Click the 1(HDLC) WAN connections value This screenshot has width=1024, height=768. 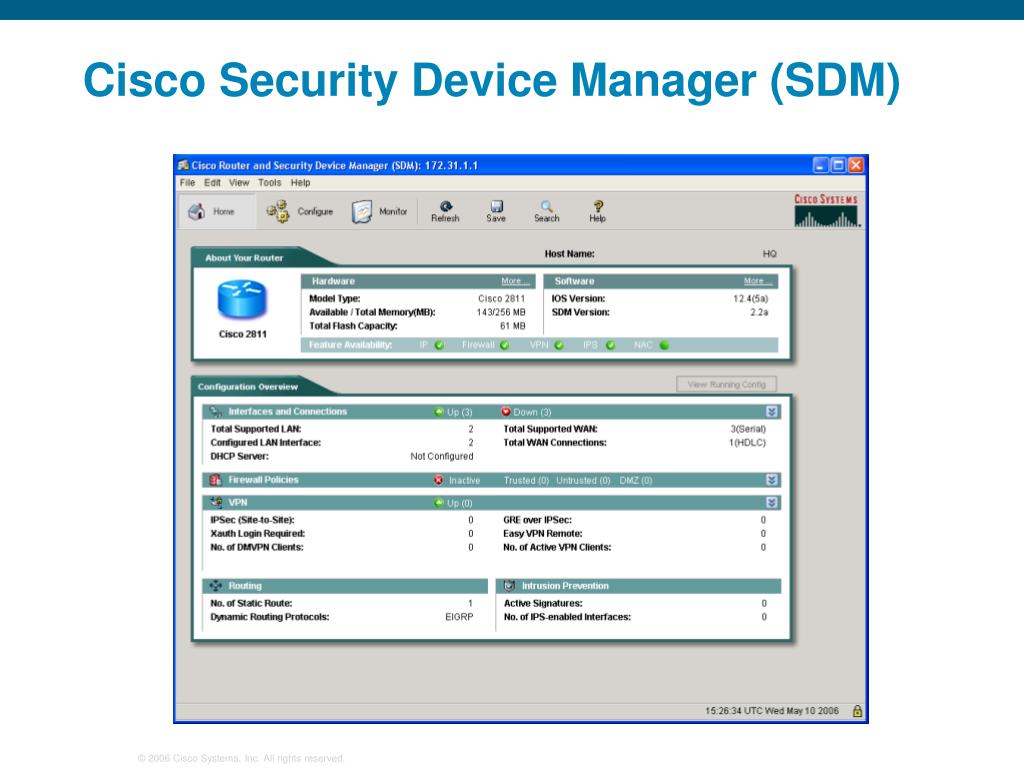click(x=747, y=443)
